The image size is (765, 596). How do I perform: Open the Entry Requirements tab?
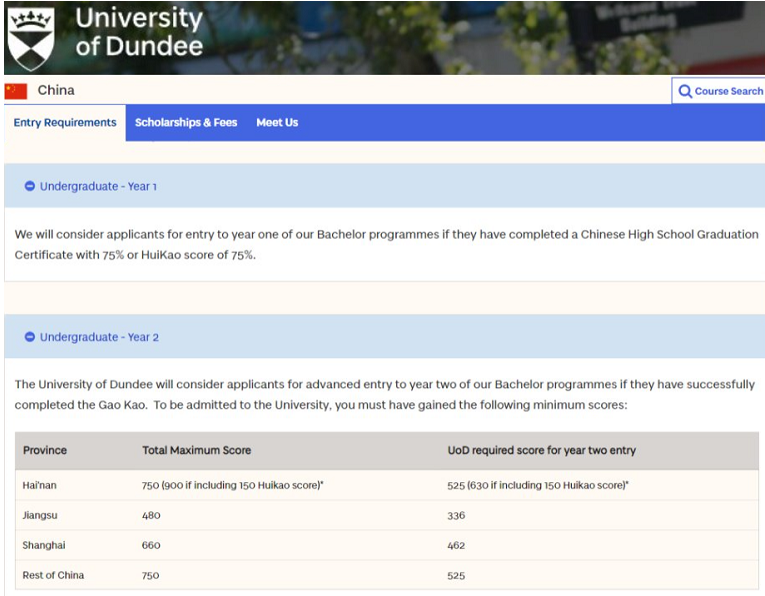click(65, 122)
